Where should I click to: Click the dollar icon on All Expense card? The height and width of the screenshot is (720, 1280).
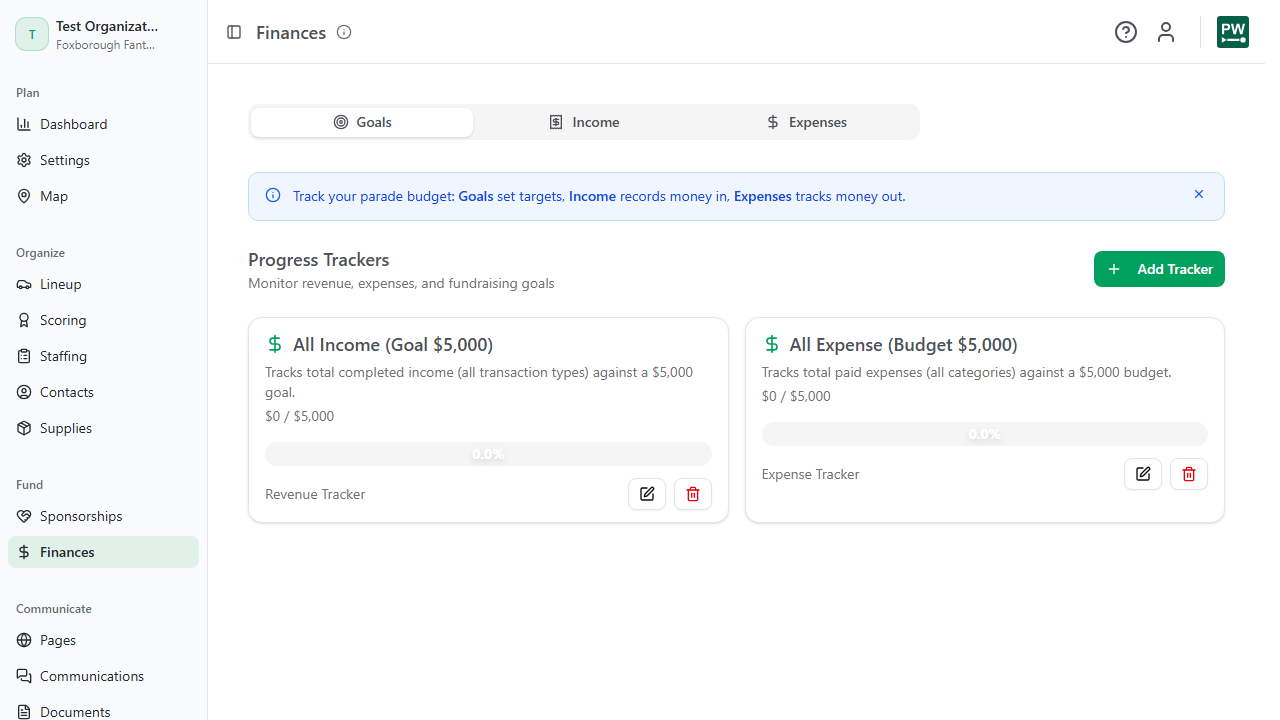click(771, 344)
